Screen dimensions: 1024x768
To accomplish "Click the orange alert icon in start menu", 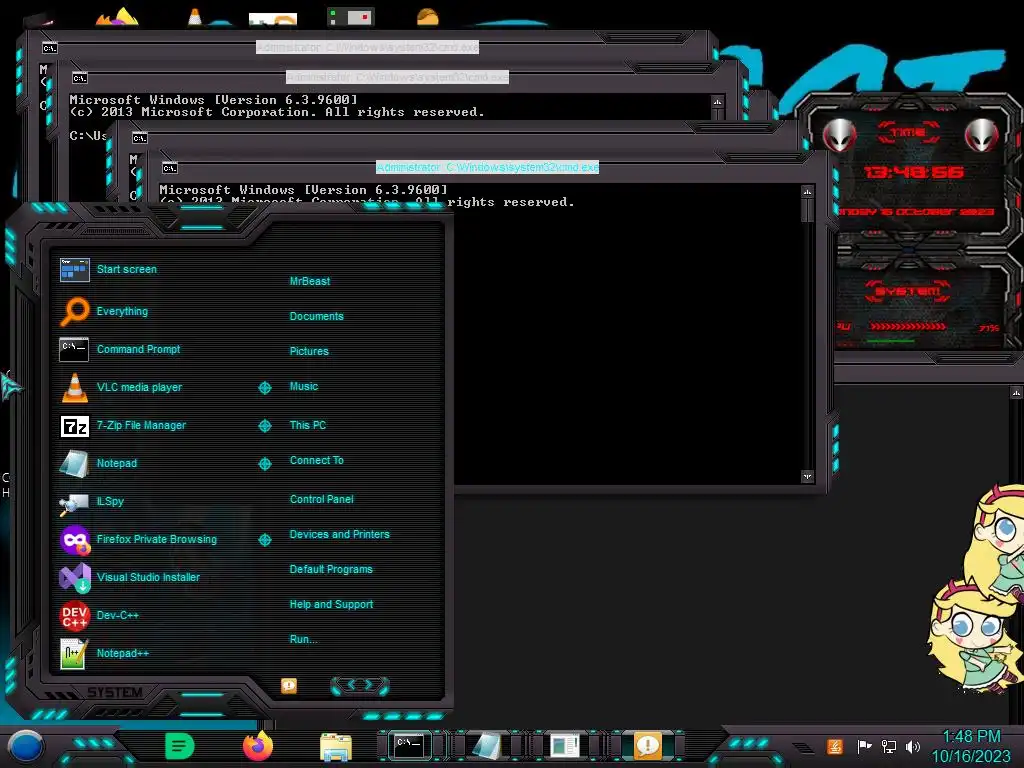I will 289,685.
